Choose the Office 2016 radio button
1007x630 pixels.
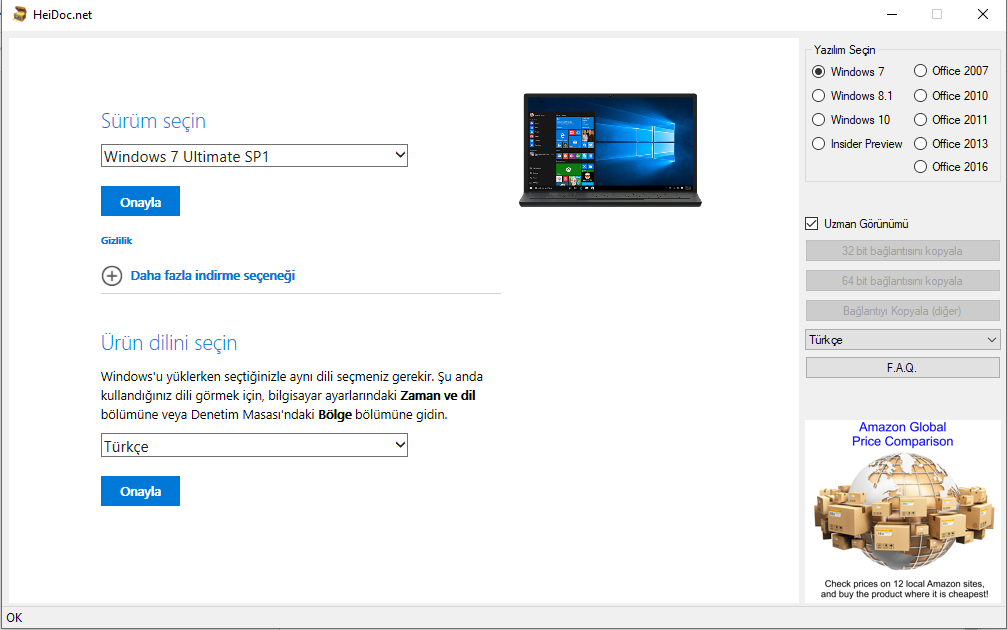920,166
